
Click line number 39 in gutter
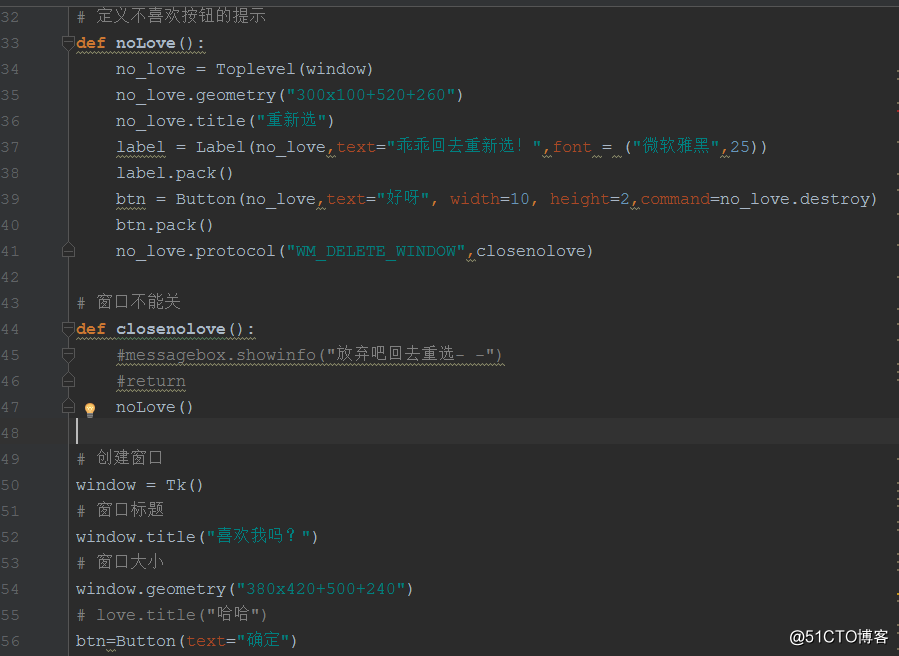pos(10,200)
